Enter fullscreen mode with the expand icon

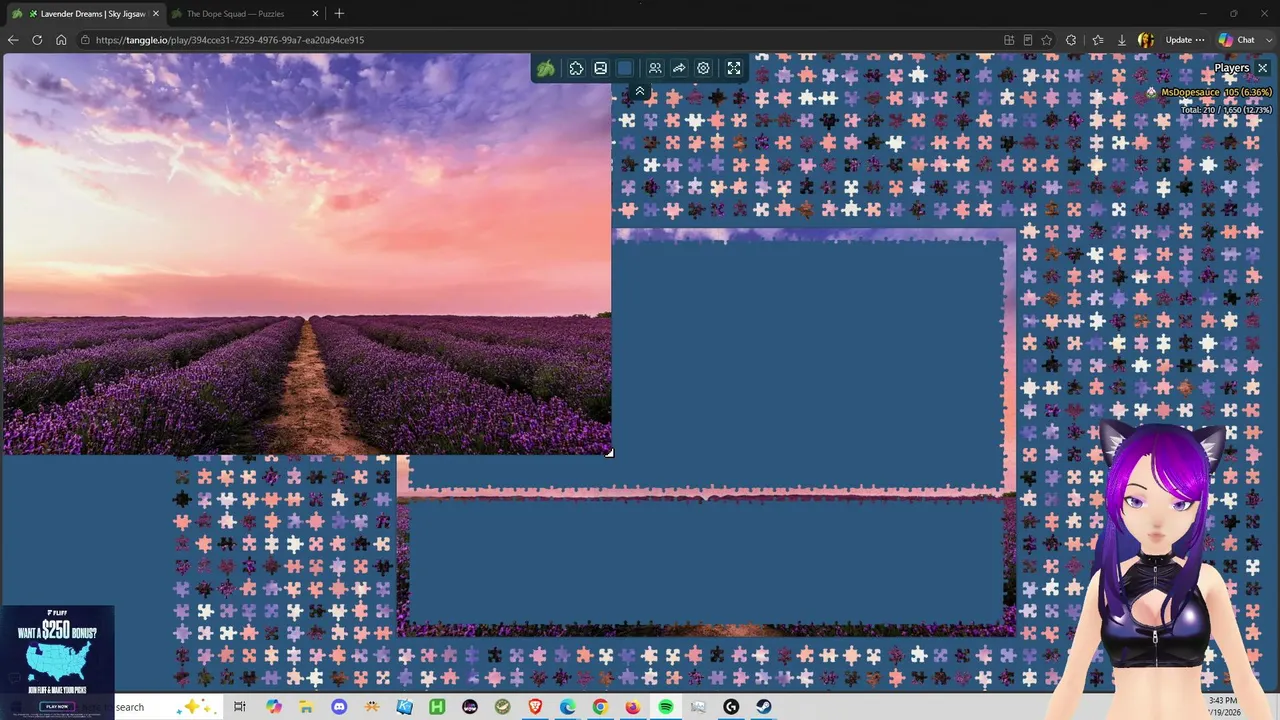coord(734,68)
